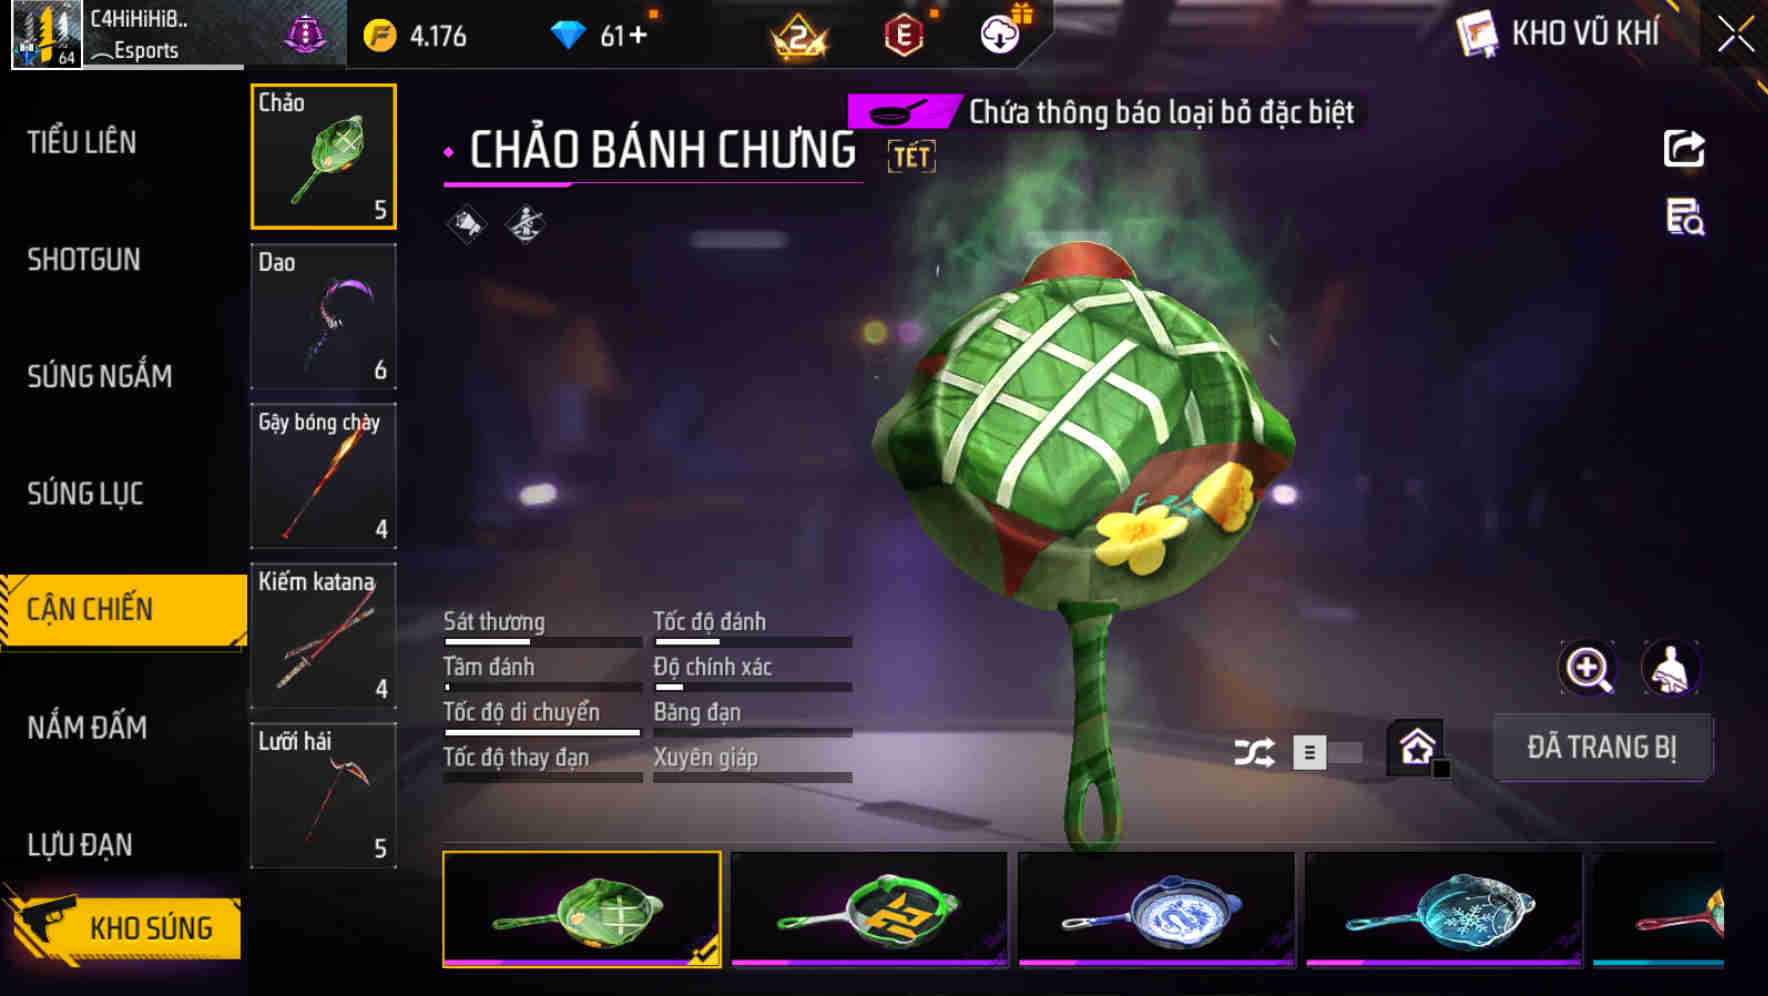The height and width of the screenshot is (996, 1768).
Task: Open the skin details search icon
Action: (1685, 217)
